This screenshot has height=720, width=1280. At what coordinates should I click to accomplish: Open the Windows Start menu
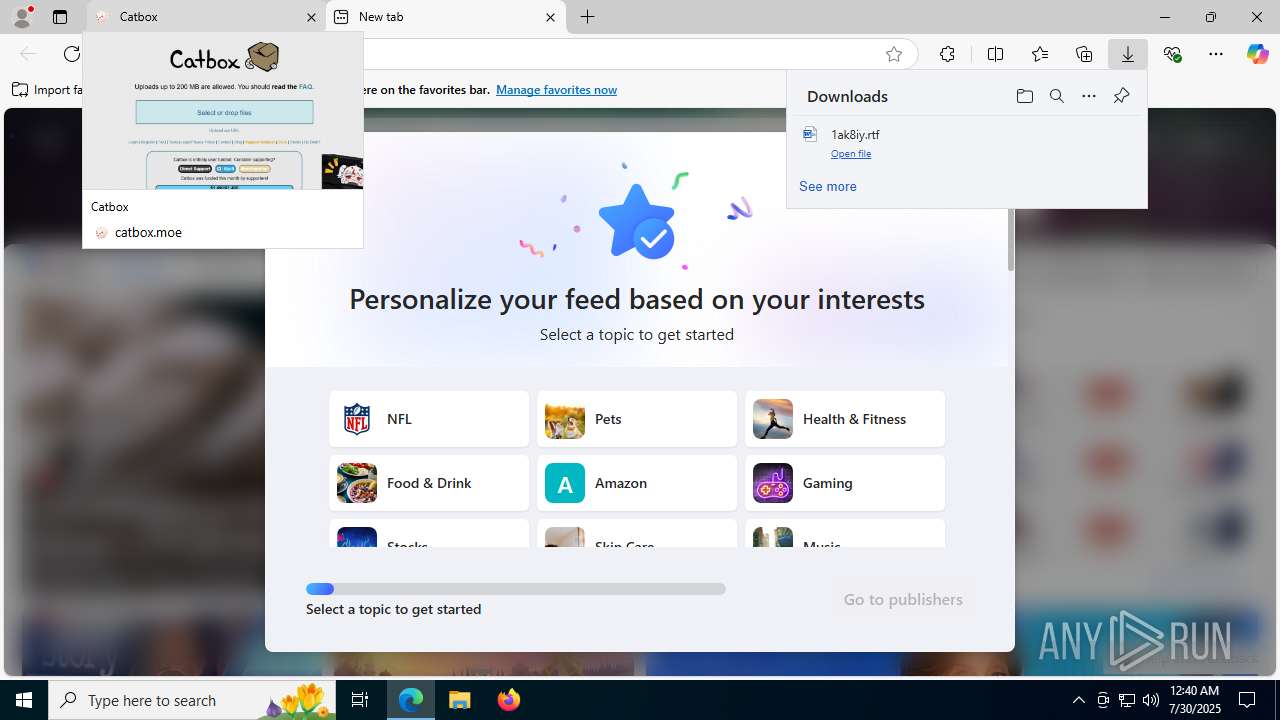tap(24, 700)
